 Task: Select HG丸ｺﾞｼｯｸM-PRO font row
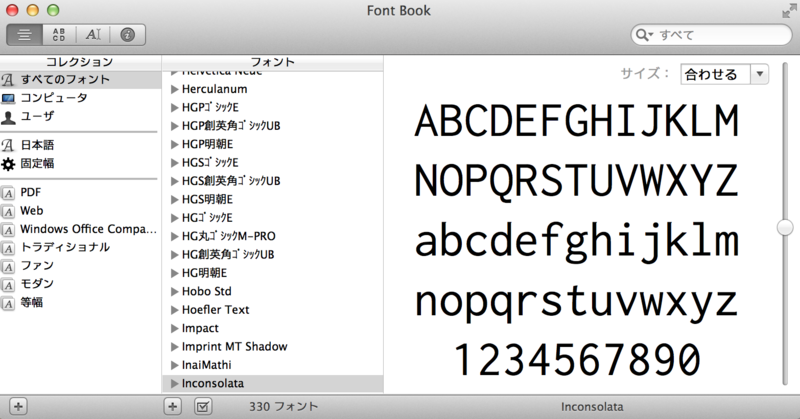[x=272, y=236]
